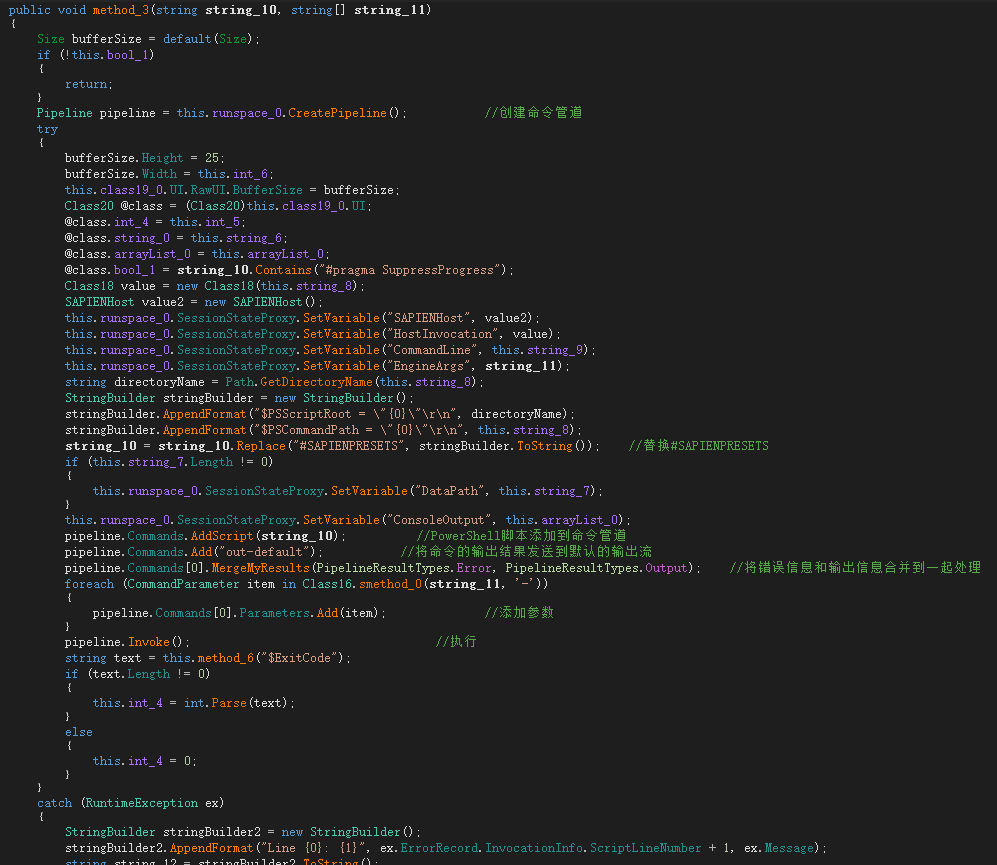Go to Class18 constructor after new keyword
The image size is (997, 865).
point(229,286)
